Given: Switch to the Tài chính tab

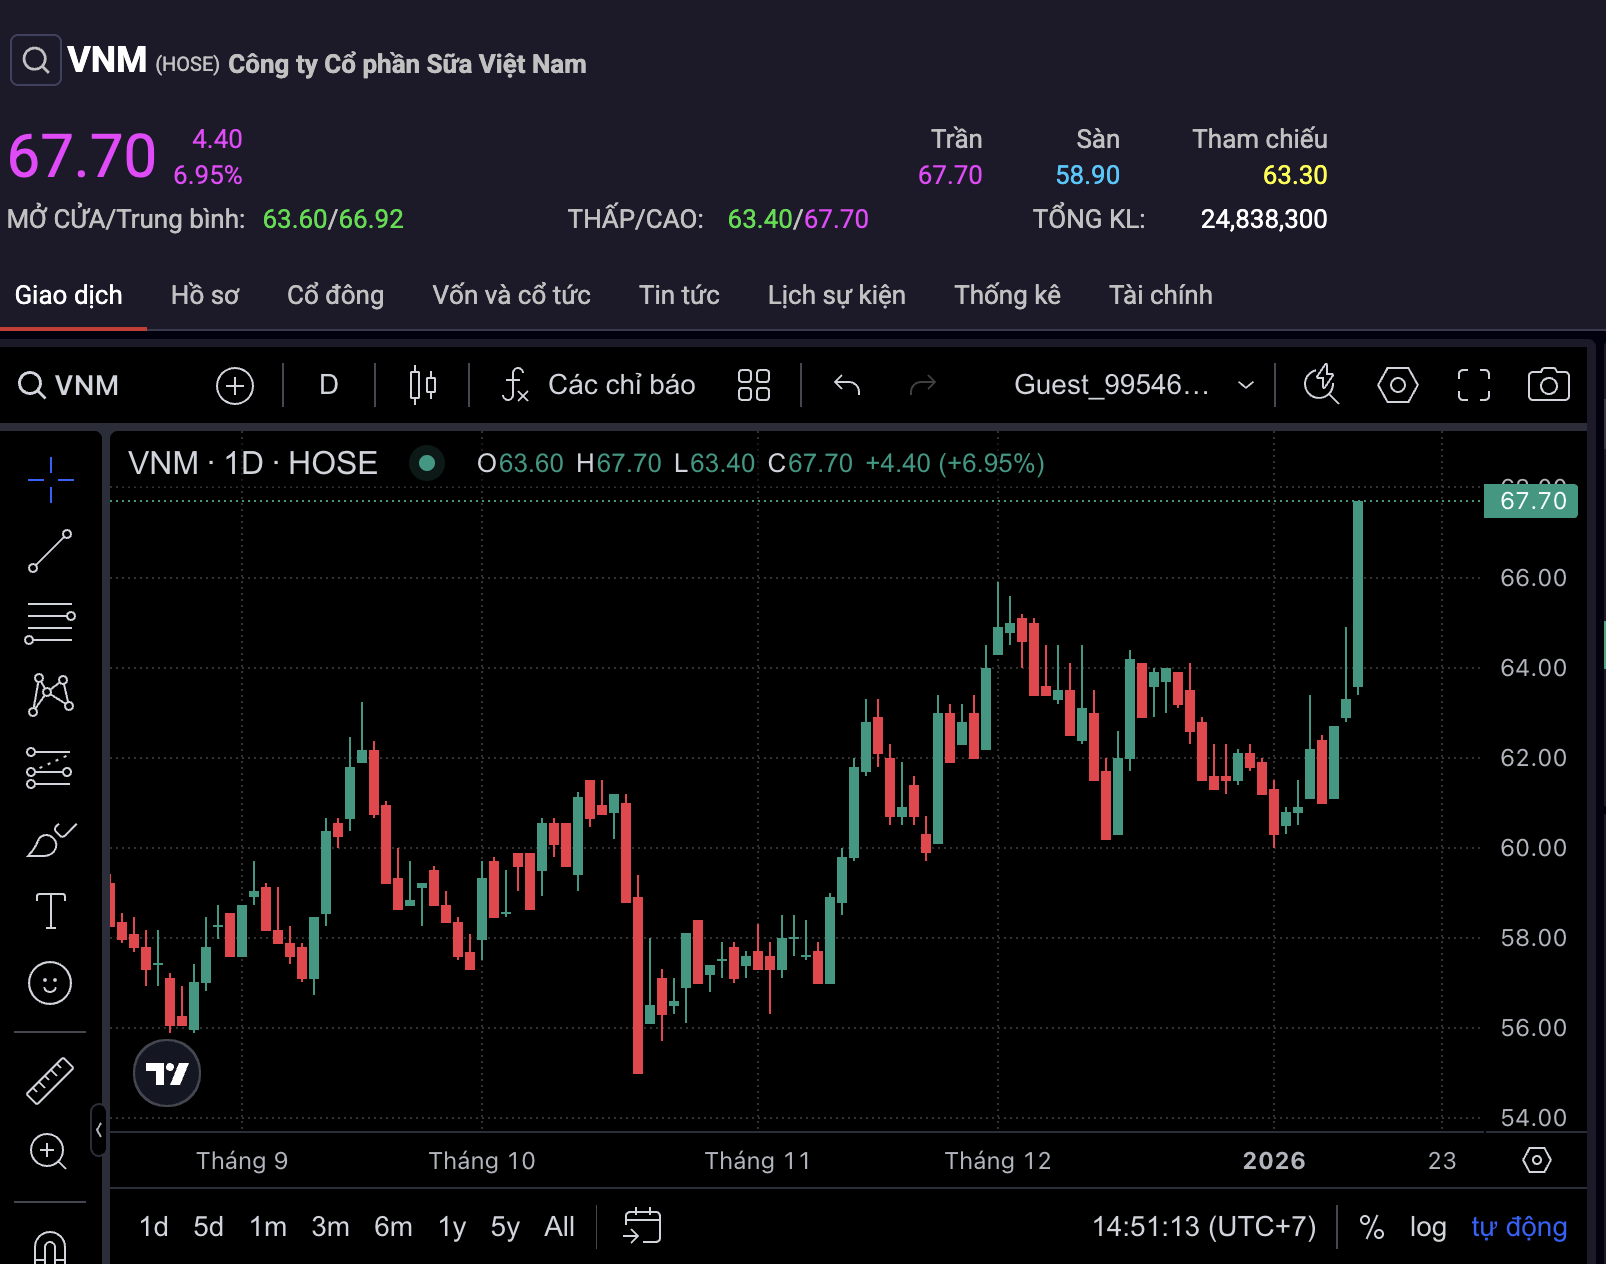Looking at the screenshot, I should pyautogui.click(x=1160, y=295).
